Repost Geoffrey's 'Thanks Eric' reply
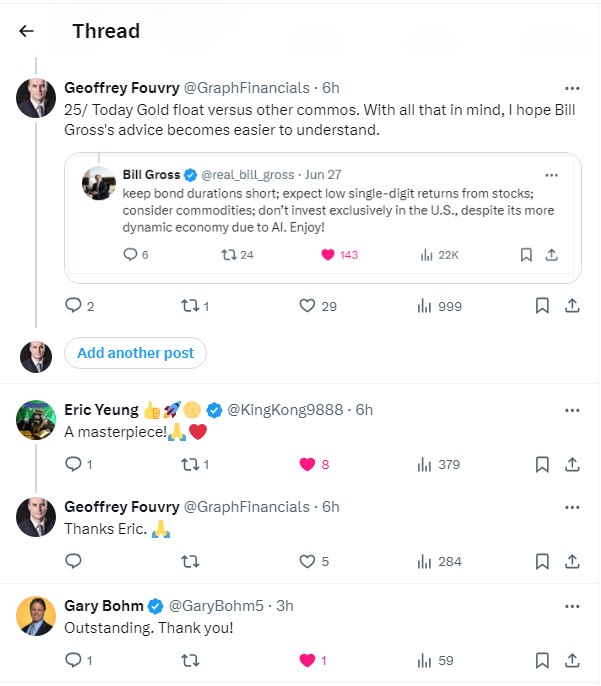Image resolution: width=601 pixels, height=686 pixels. 189,561
